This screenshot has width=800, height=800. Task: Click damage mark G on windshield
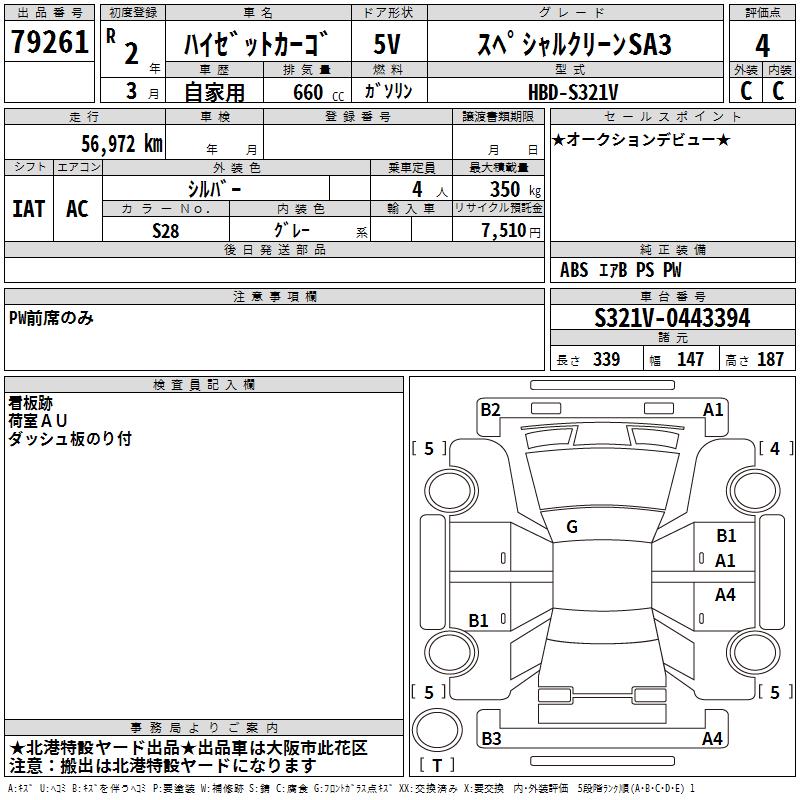pyautogui.click(x=572, y=527)
